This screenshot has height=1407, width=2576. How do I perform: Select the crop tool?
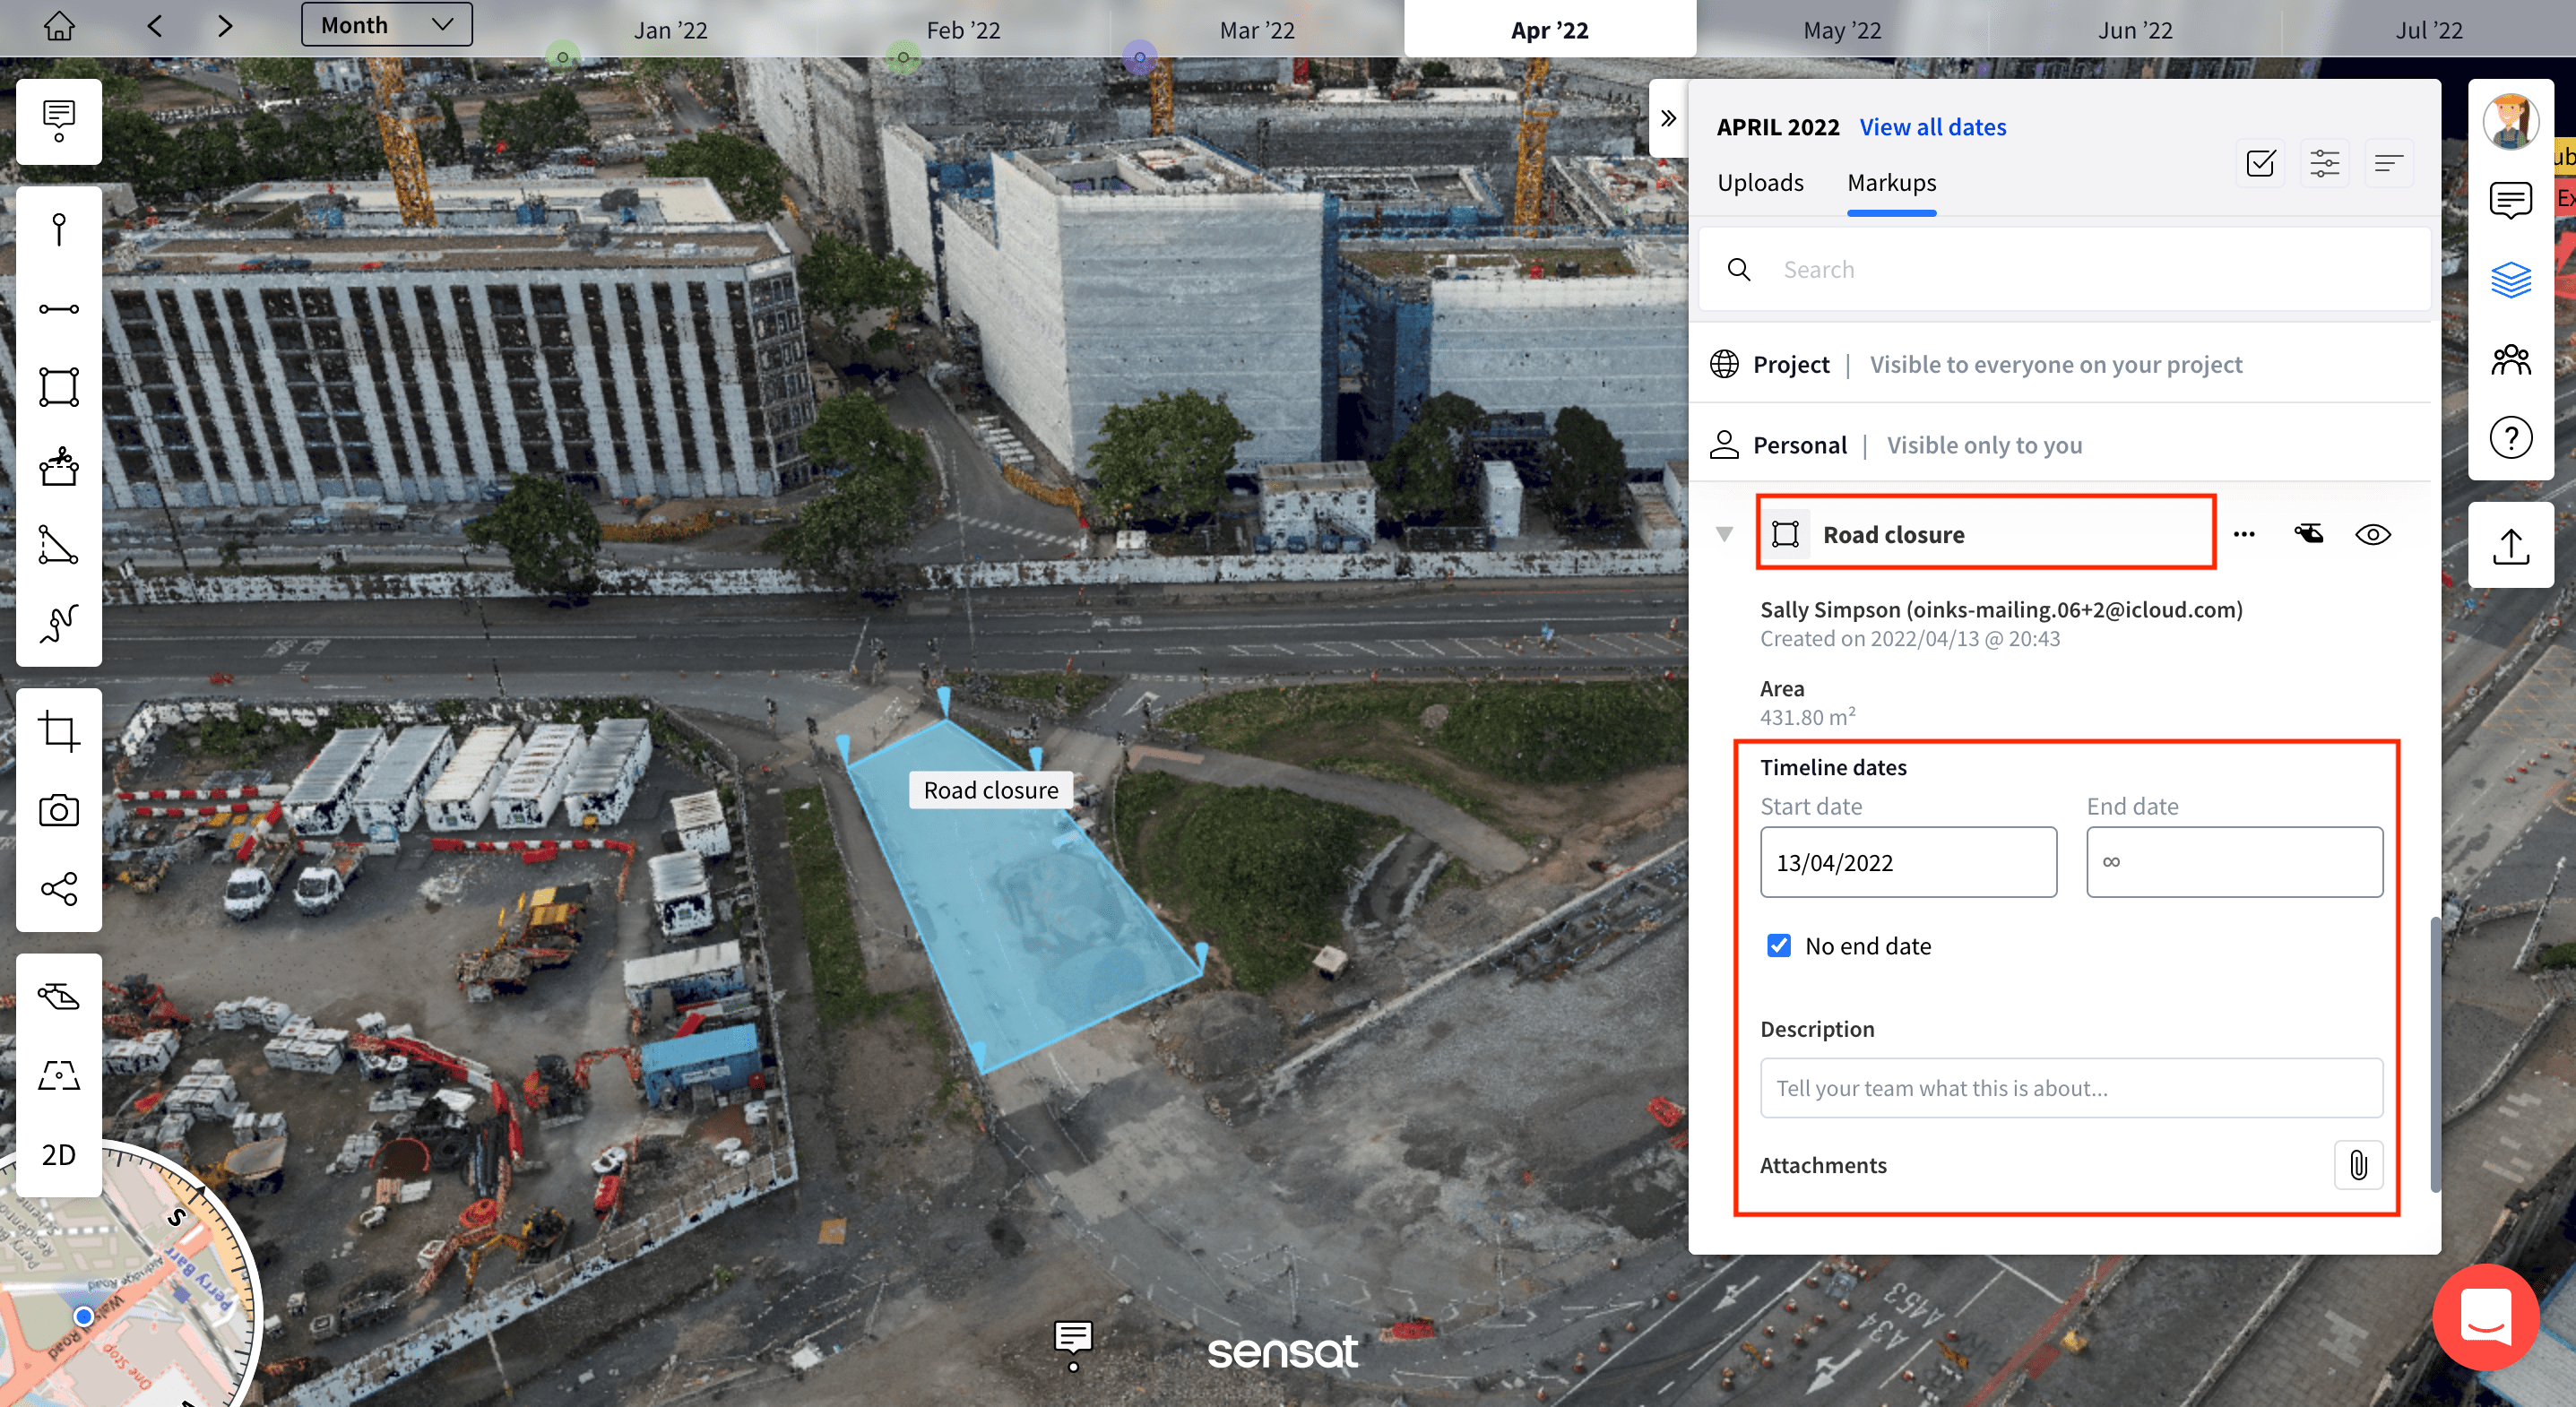pyautogui.click(x=59, y=731)
